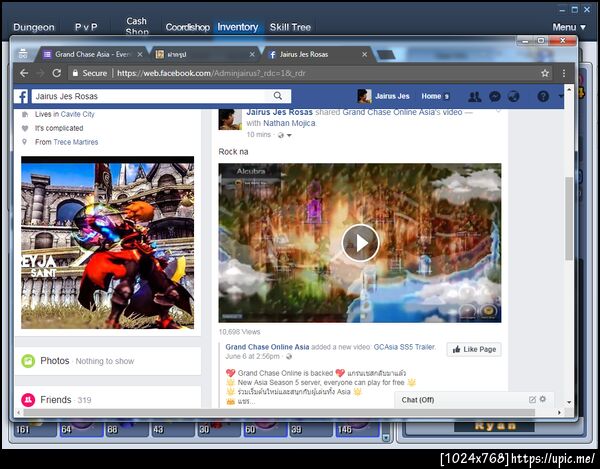Select the inventory slot showing 146
The height and width of the screenshot is (469, 600).
tap(357, 430)
